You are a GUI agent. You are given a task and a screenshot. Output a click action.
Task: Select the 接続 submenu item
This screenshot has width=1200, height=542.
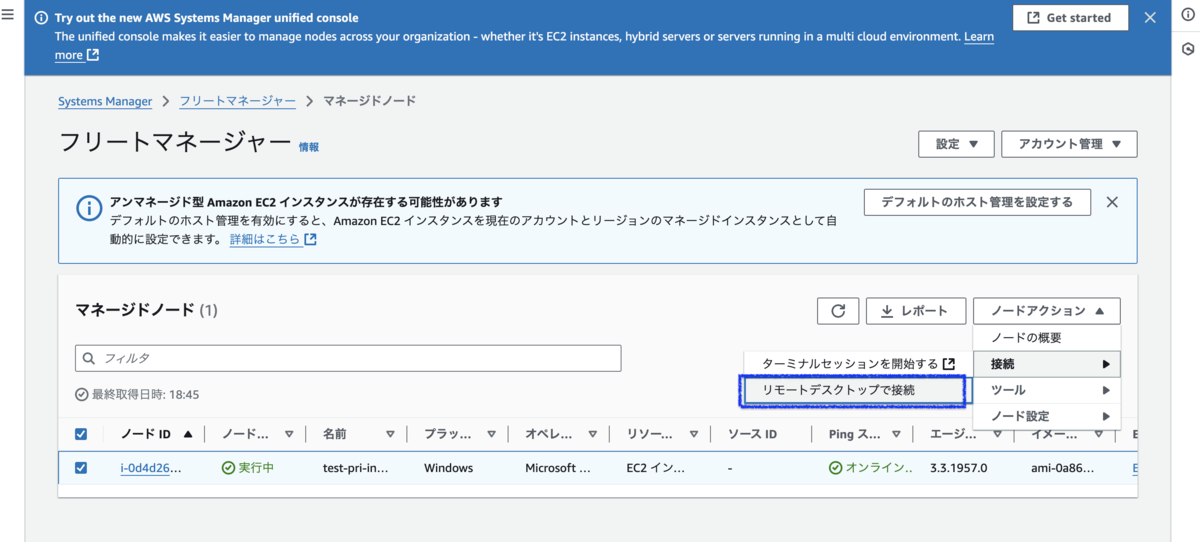pos(1047,364)
